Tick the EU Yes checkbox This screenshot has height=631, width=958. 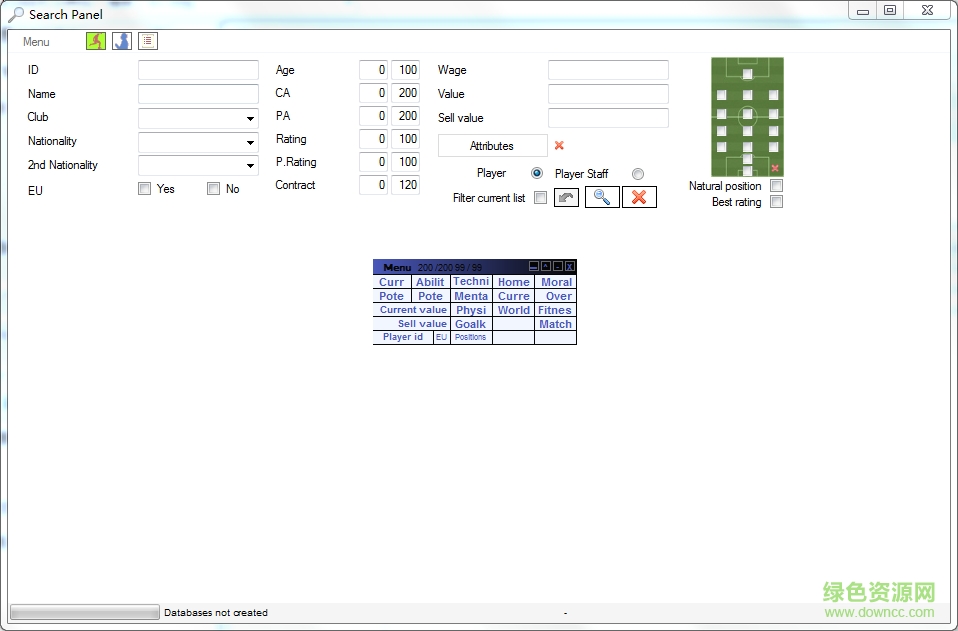tap(145, 189)
